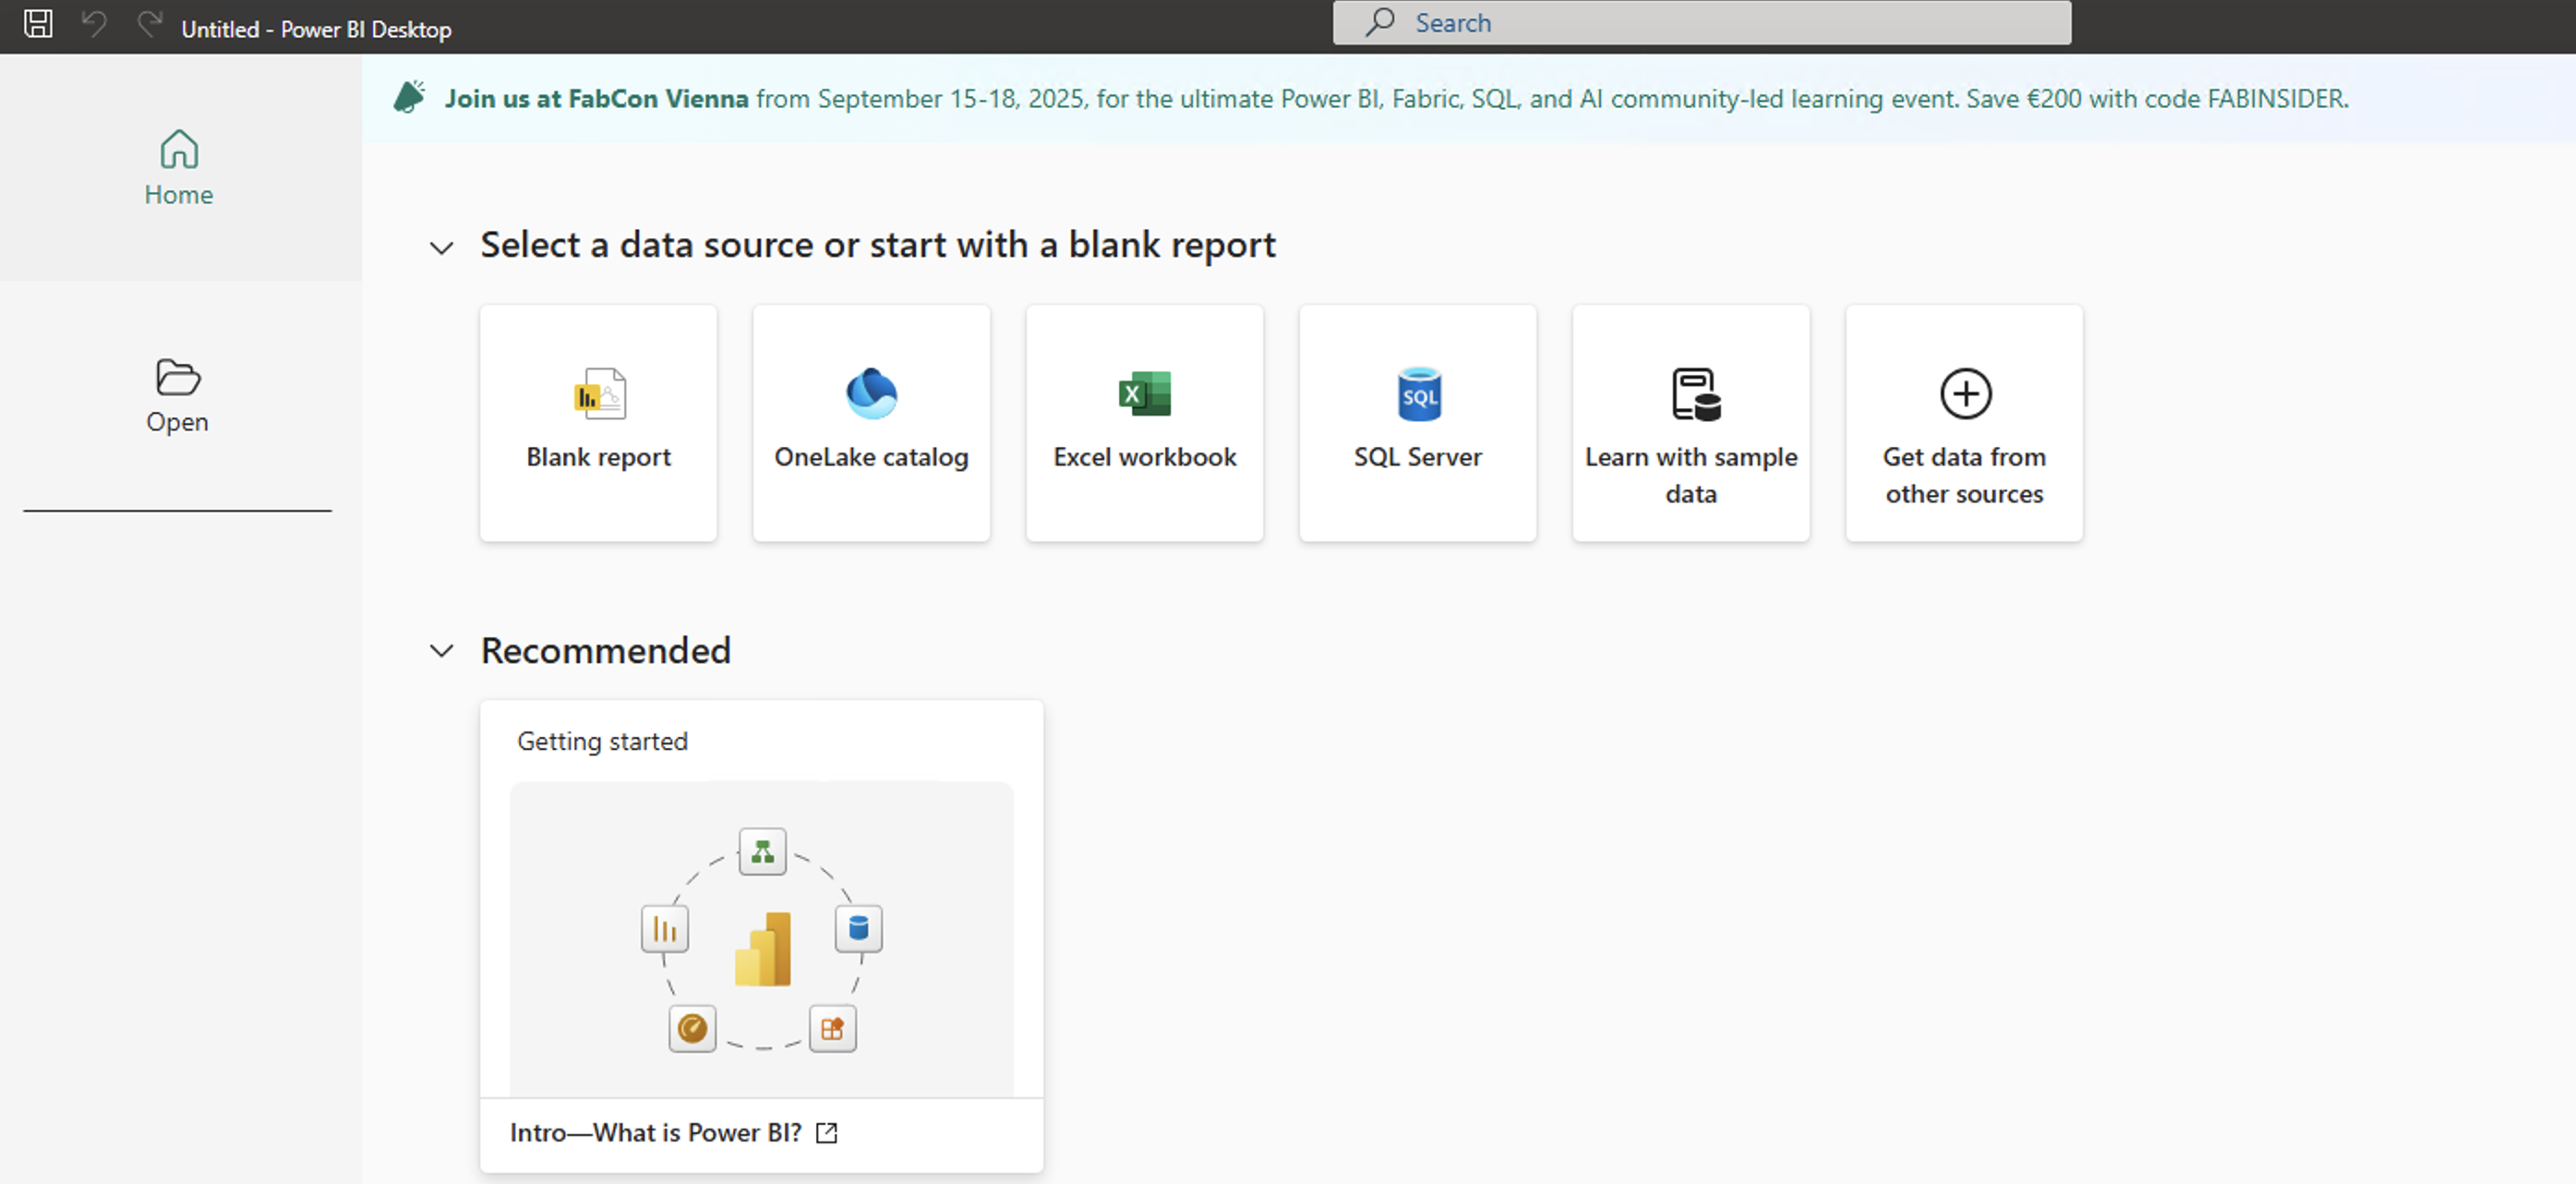Click the Blank report page icon
Image resolution: width=2576 pixels, height=1184 pixels.
point(599,393)
